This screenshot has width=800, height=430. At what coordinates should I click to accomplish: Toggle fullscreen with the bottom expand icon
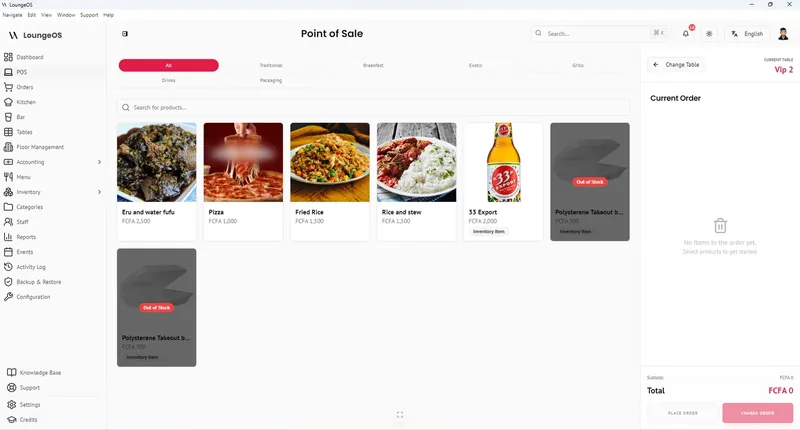pos(400,415)
